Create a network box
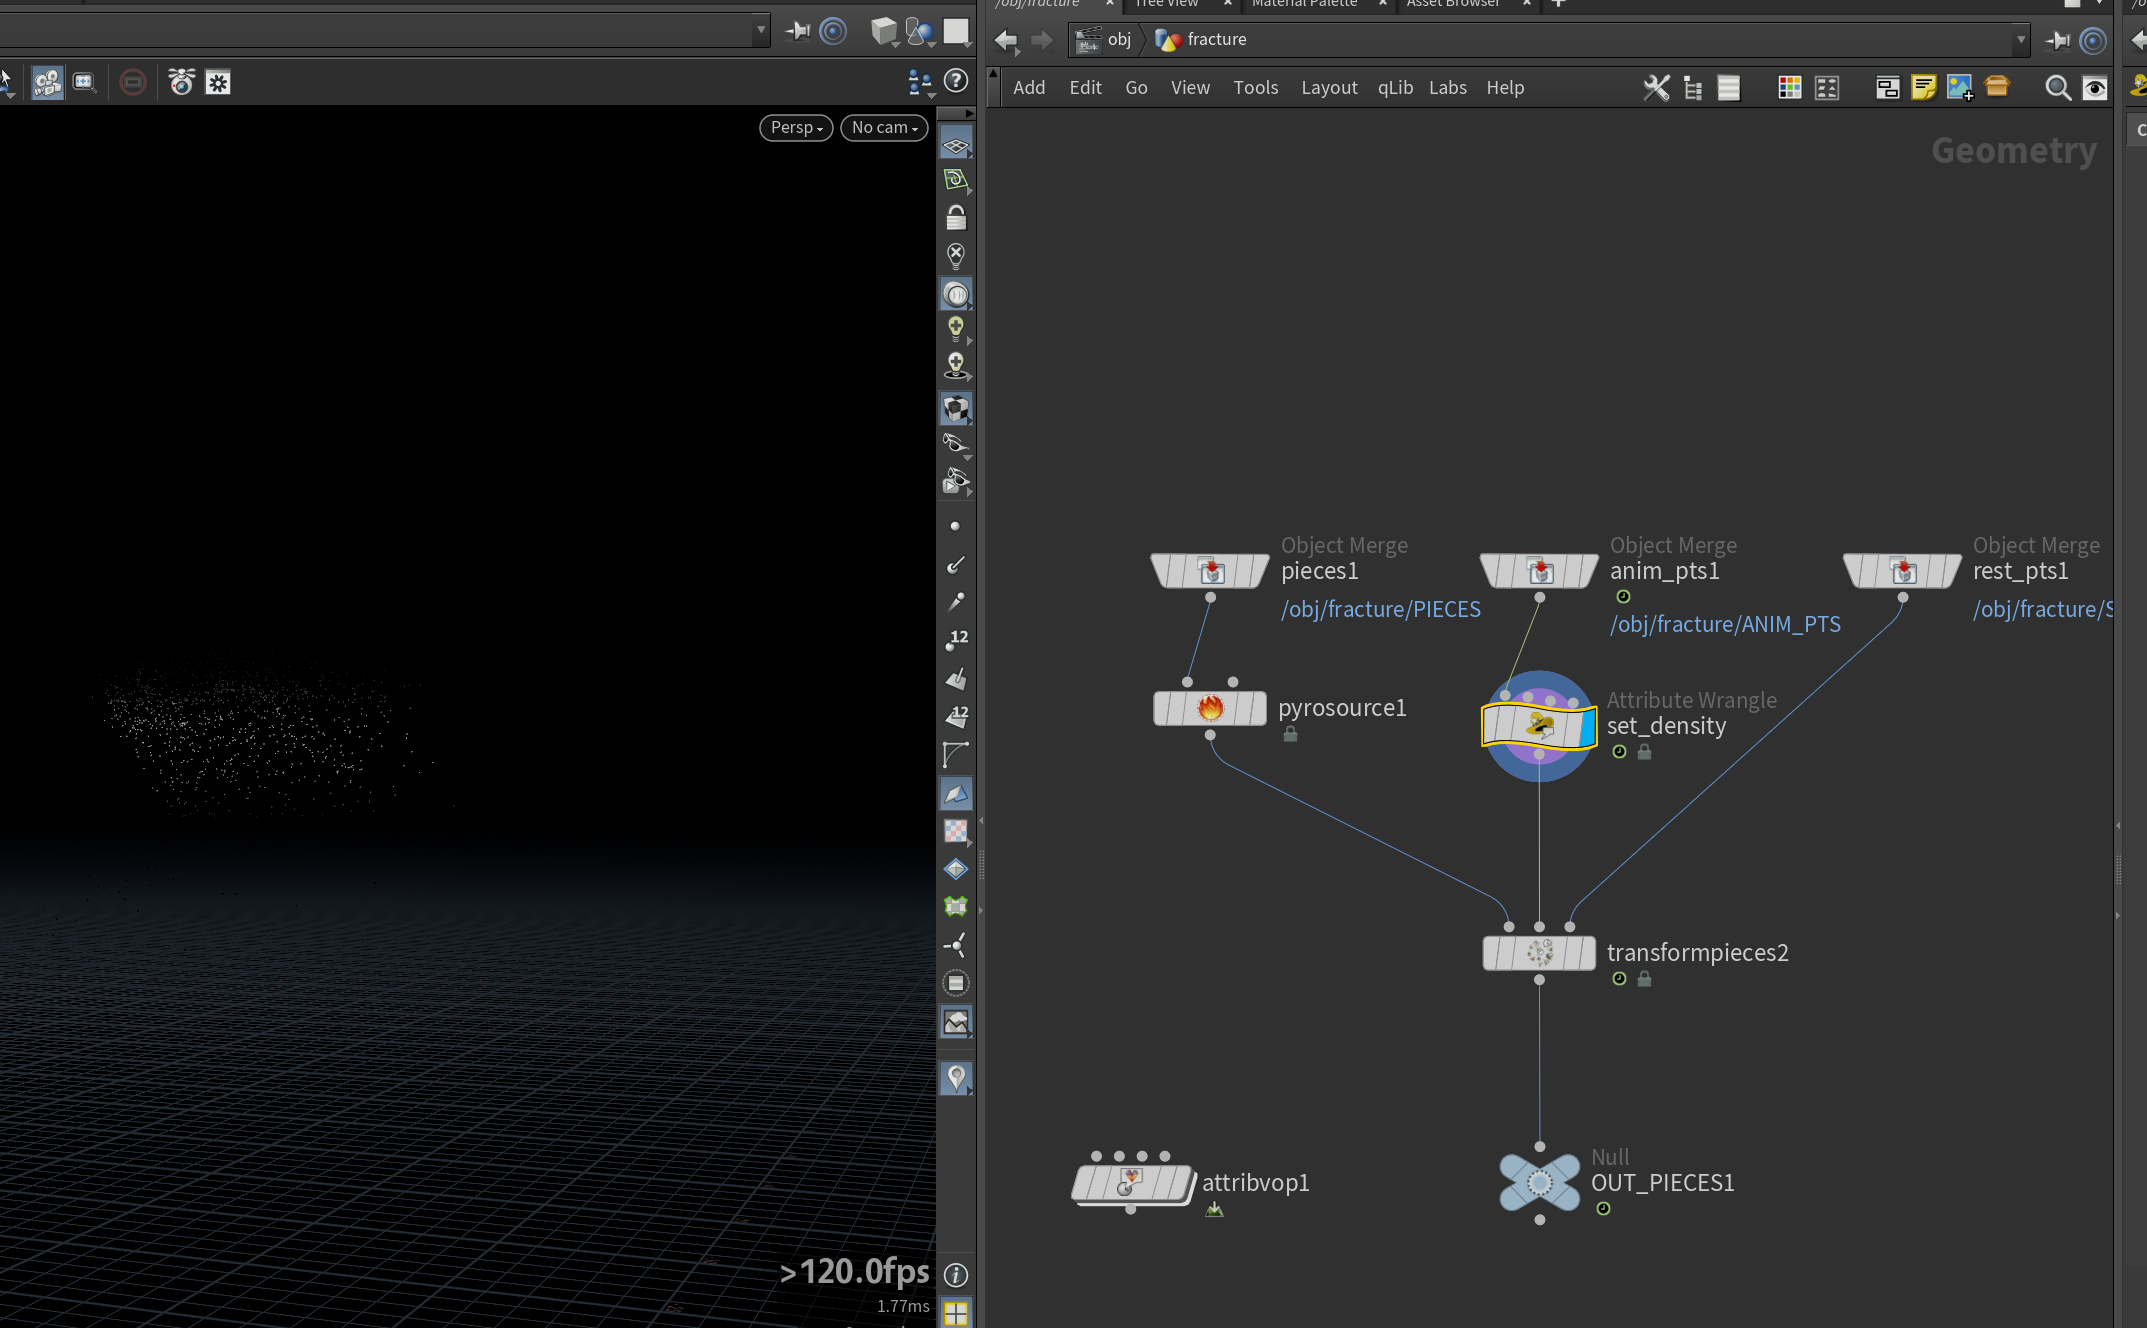Viewport: 2147px width, 1328px height. (1888, 88)
